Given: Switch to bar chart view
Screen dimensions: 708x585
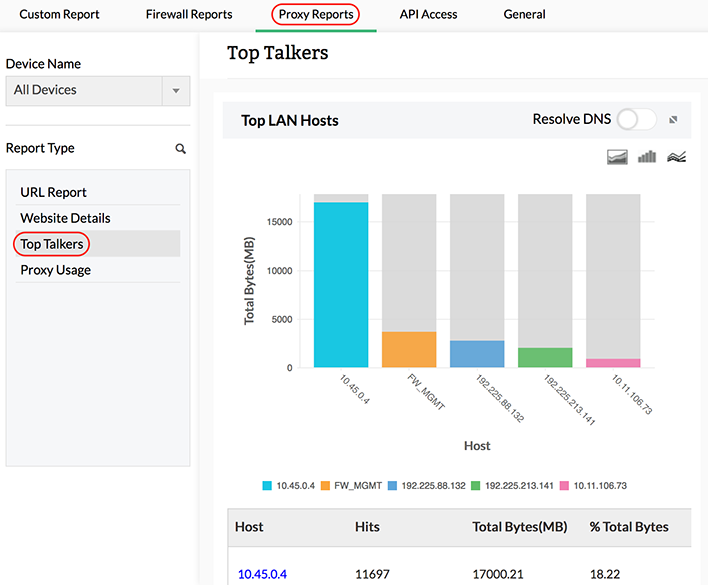Looking at the screenshot, I should tap(647, 157).
